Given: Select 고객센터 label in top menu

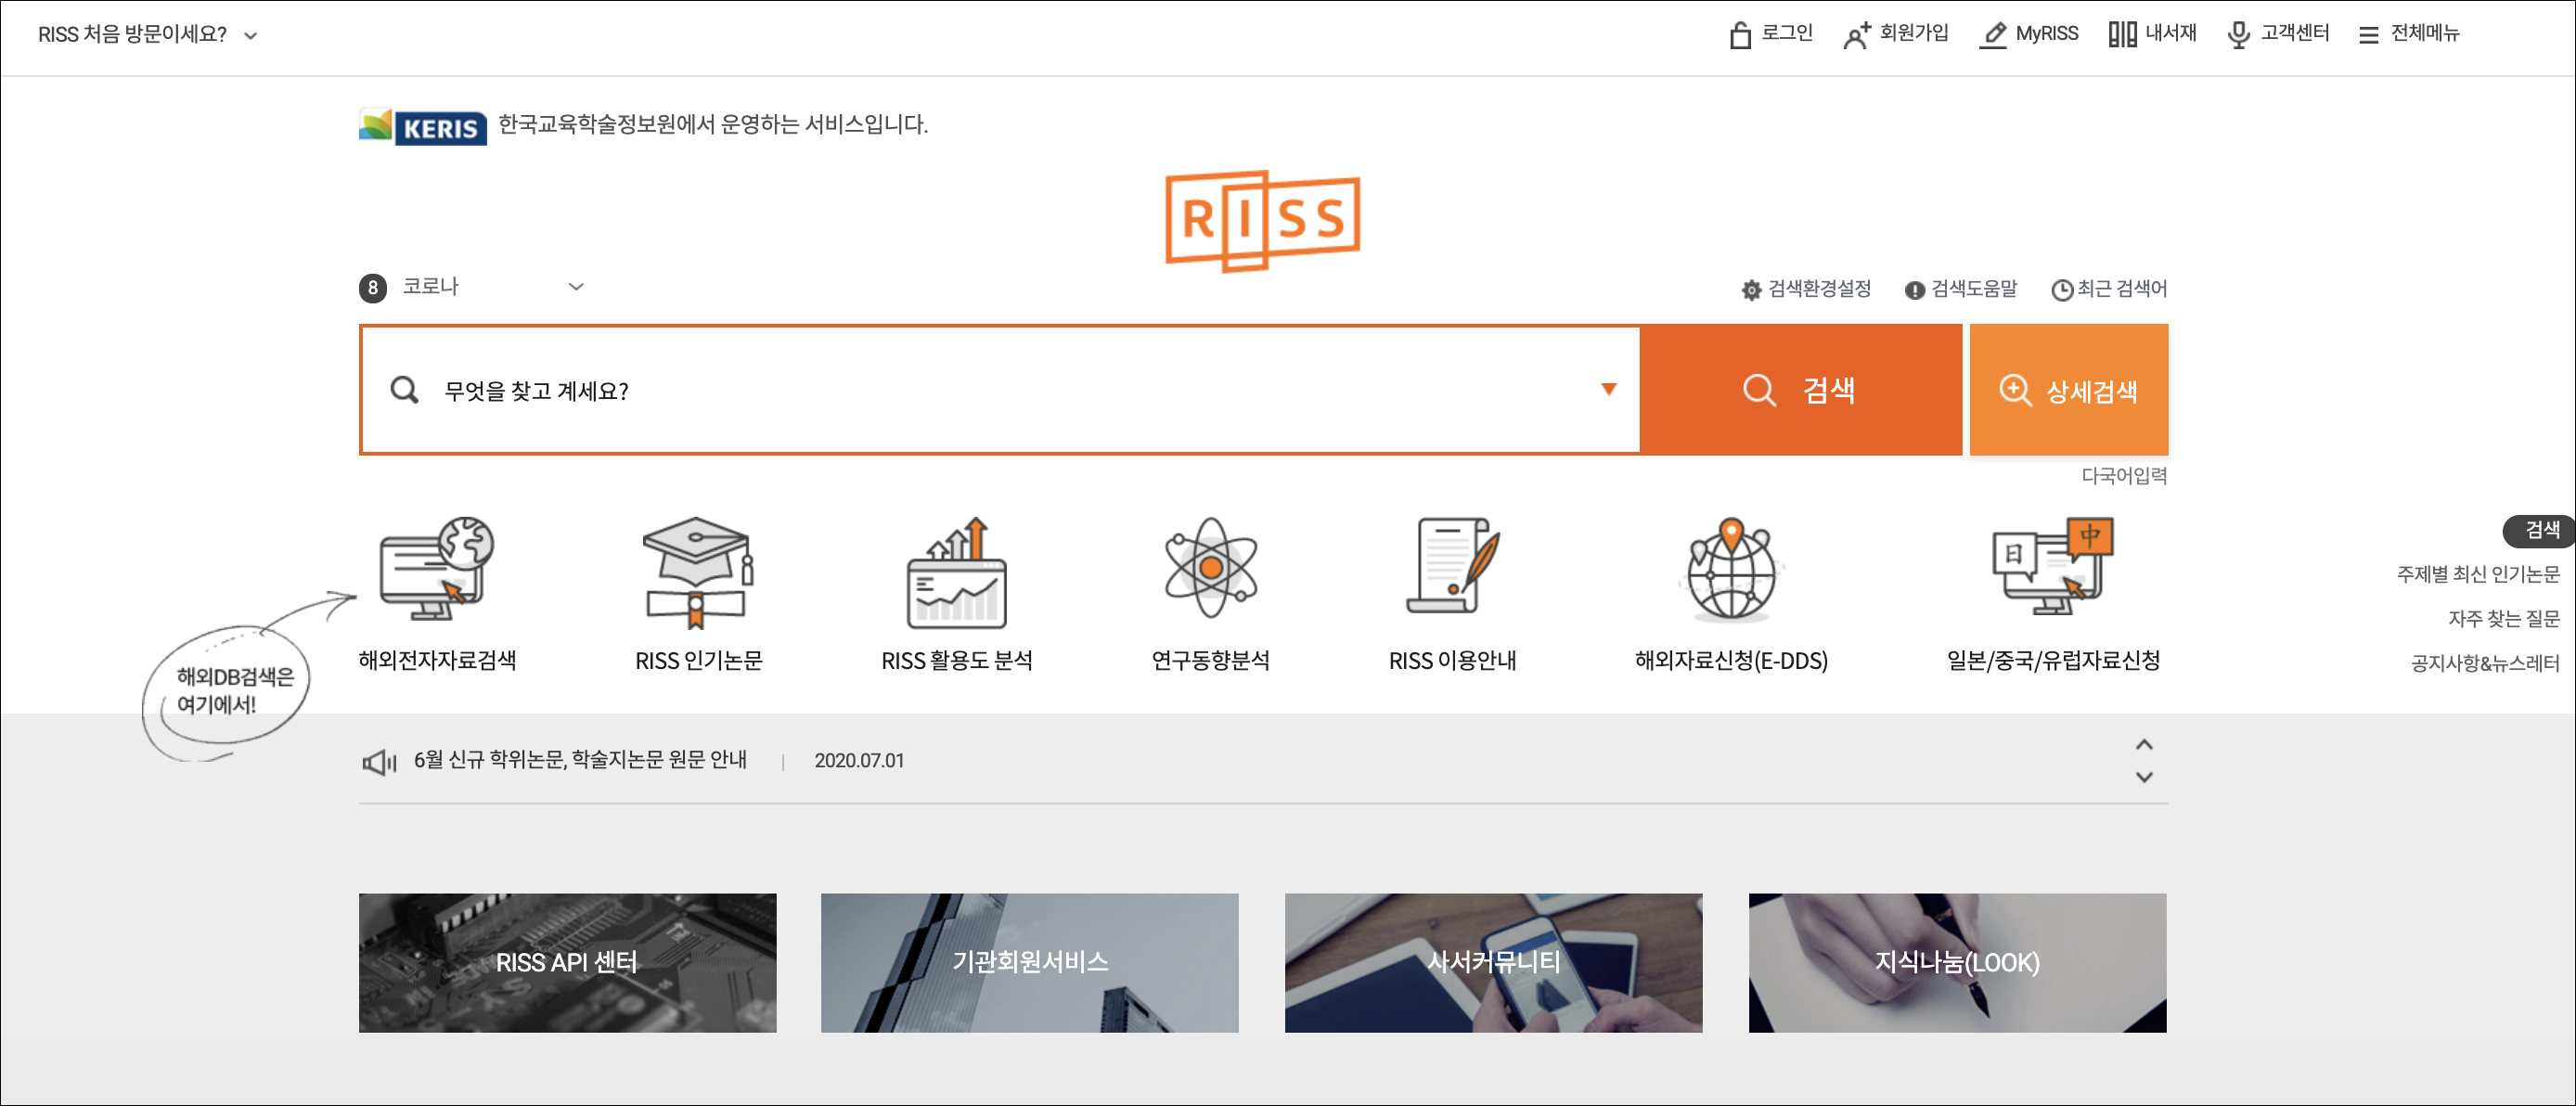Looking at the screenshot, I should [2295, 33].
